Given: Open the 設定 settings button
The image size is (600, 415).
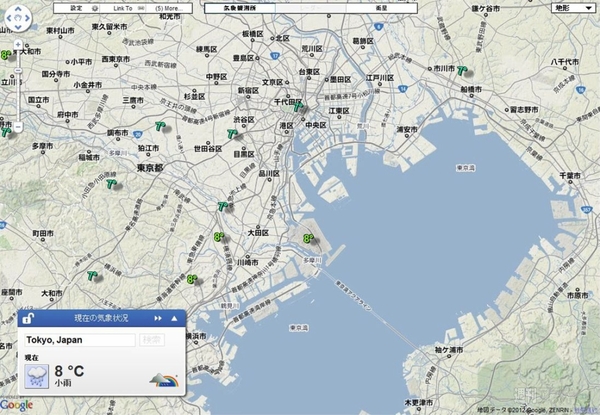Looking at the screenshot, I should [77, 8].
